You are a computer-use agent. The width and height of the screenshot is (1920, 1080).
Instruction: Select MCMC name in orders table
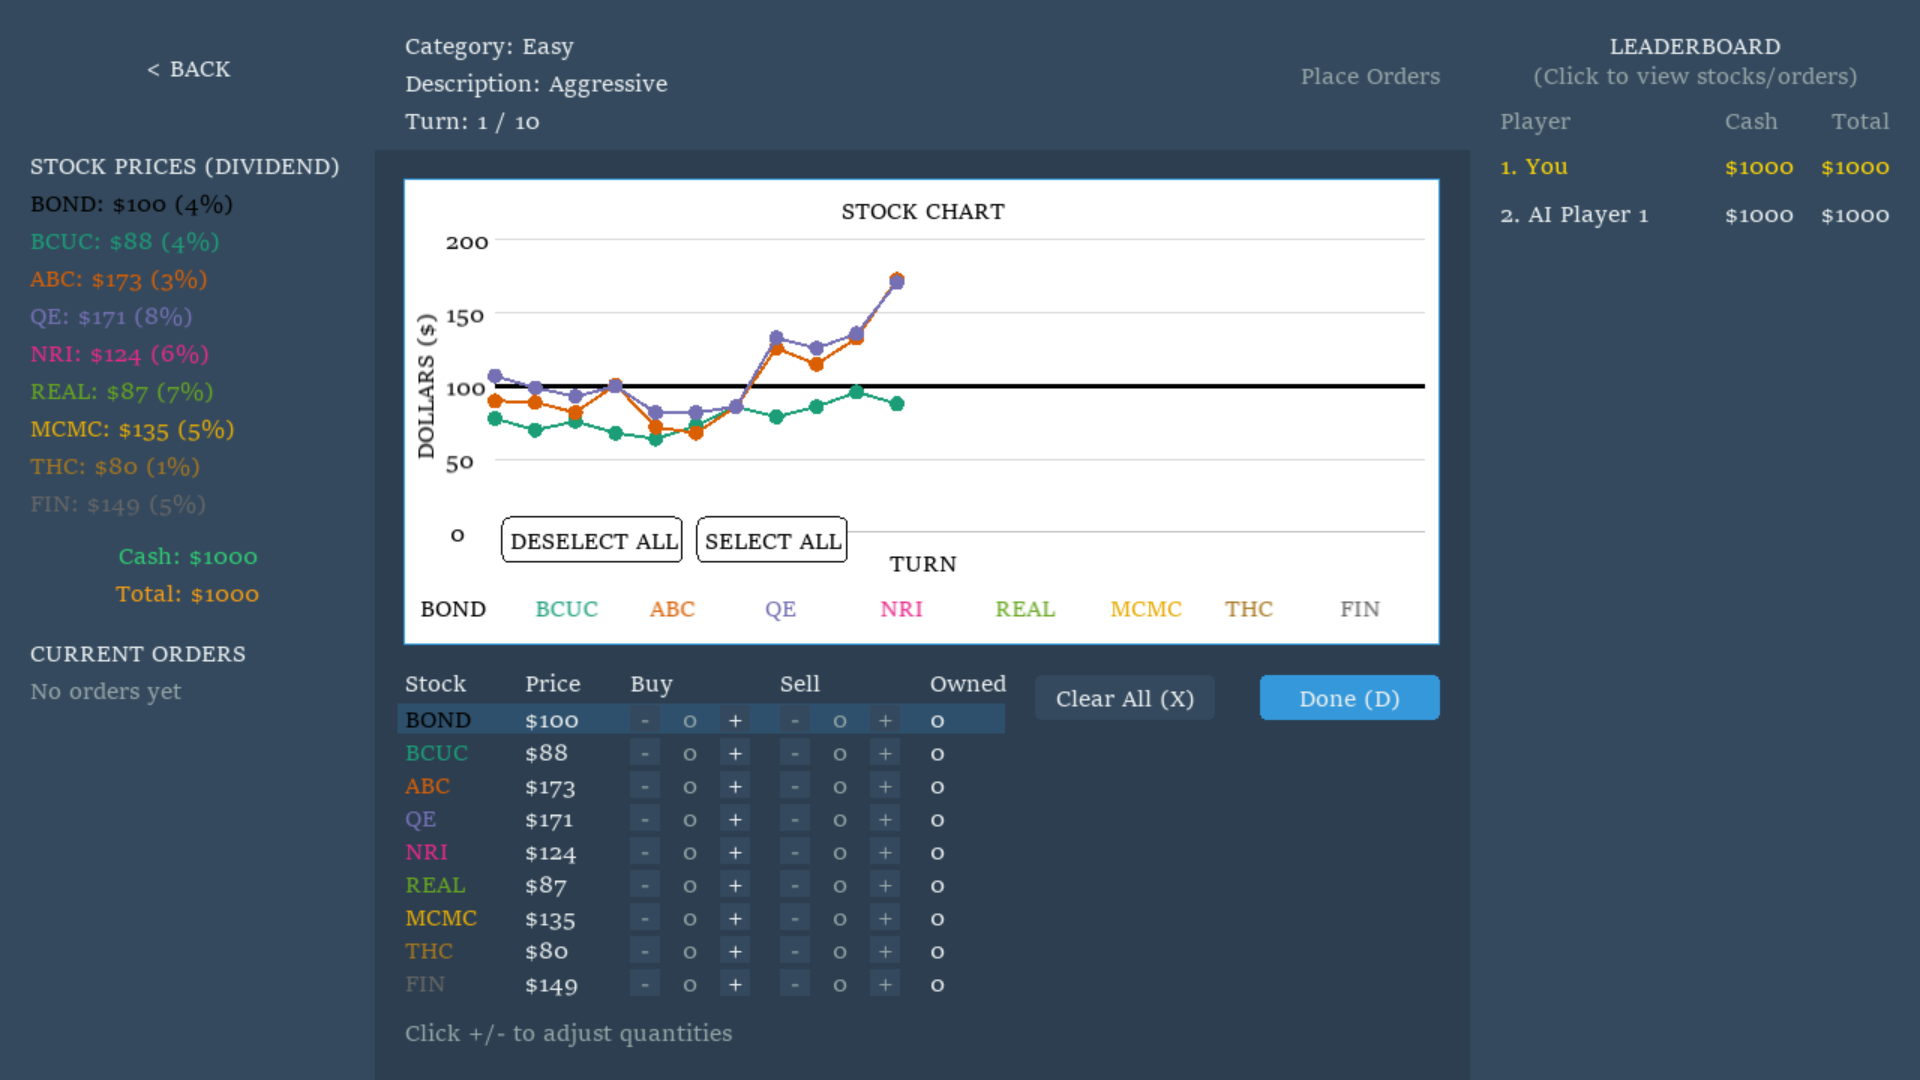(x=441, y=918)
